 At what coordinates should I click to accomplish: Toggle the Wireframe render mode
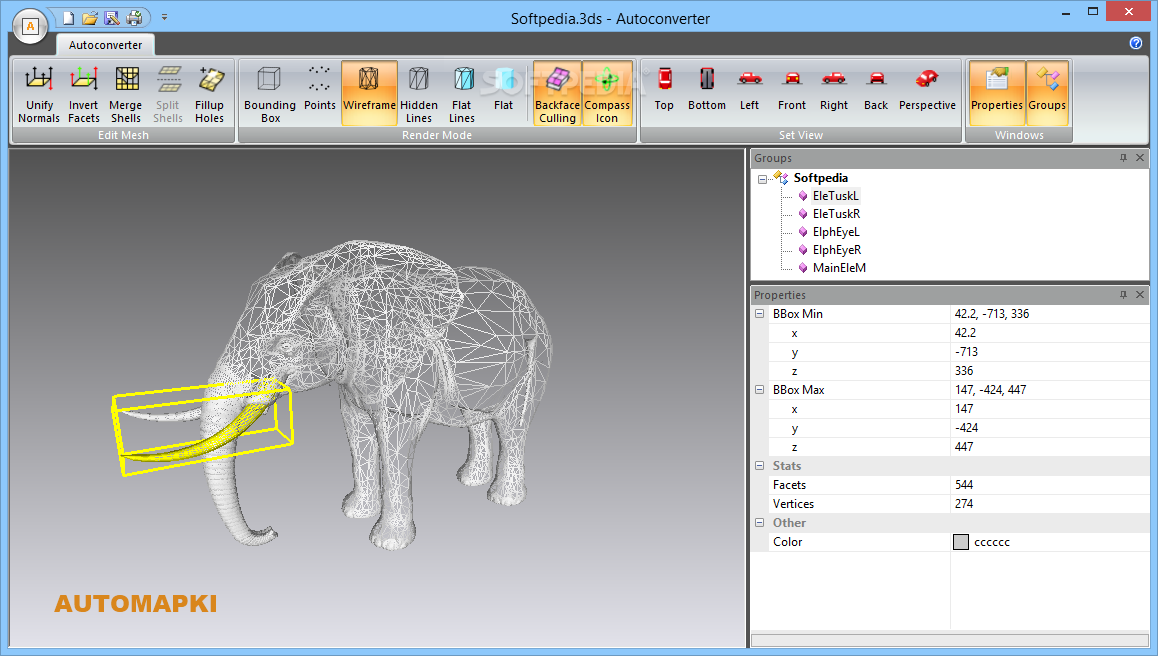(x=369, y=94)
